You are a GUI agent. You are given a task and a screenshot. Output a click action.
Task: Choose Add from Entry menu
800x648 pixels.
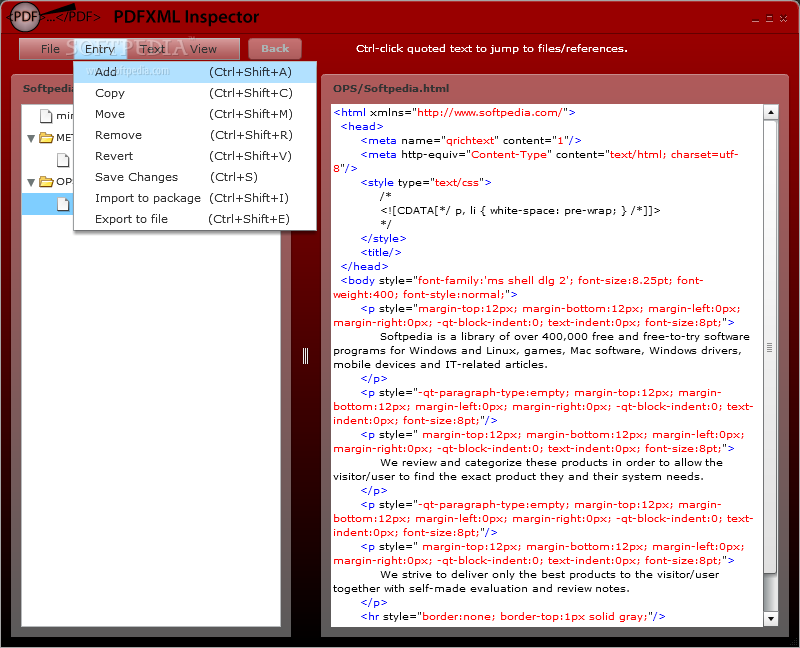point(195,72)
